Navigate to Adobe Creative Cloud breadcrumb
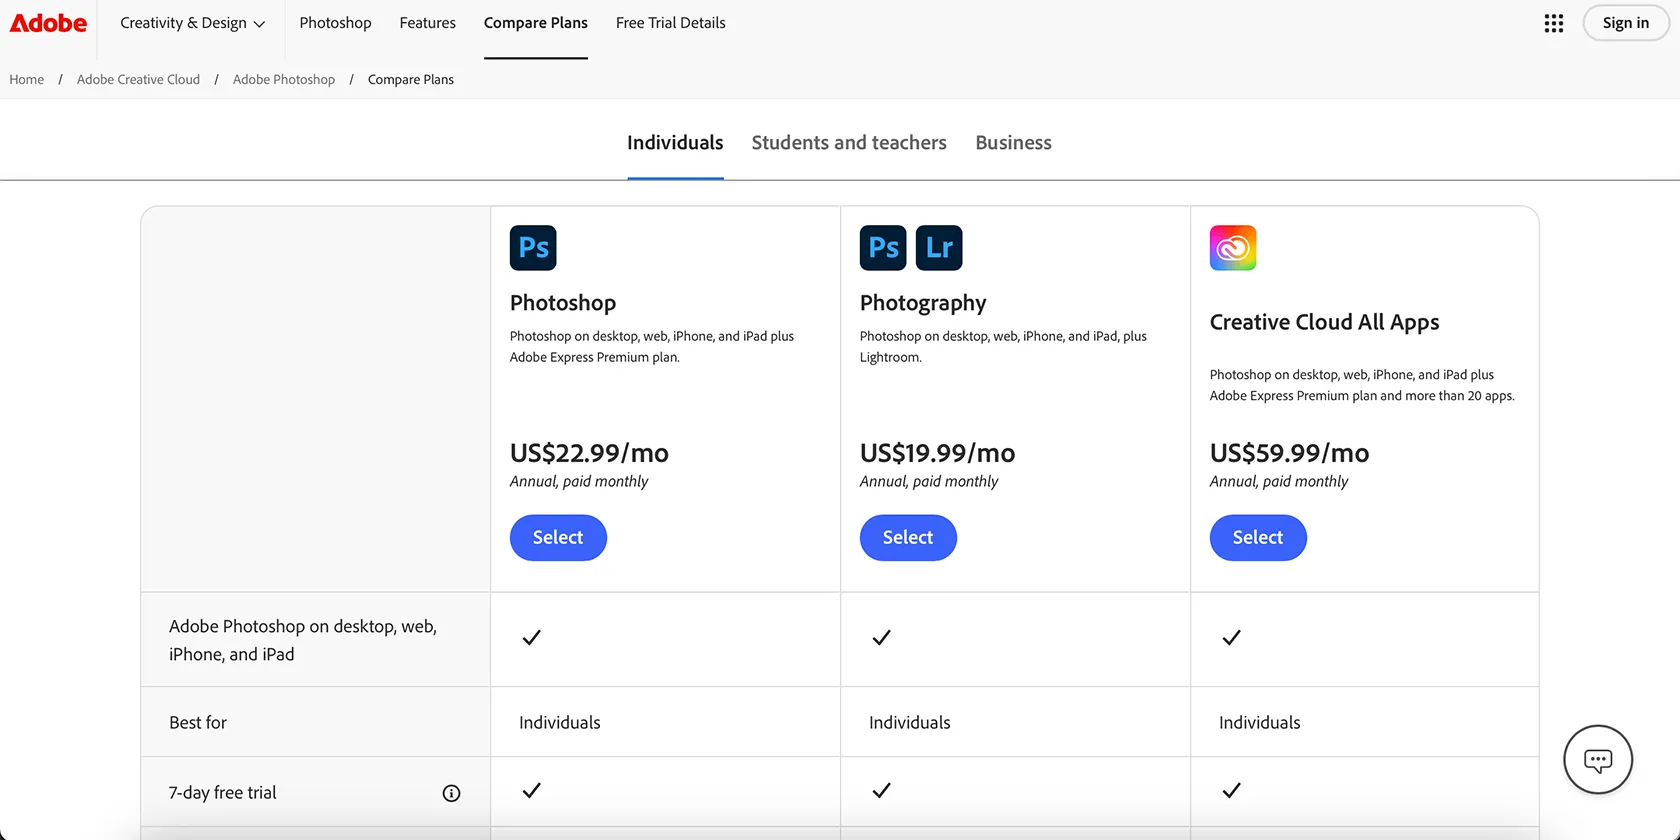The height and width of the screenshot is (840, 1680). pos(138,80)
